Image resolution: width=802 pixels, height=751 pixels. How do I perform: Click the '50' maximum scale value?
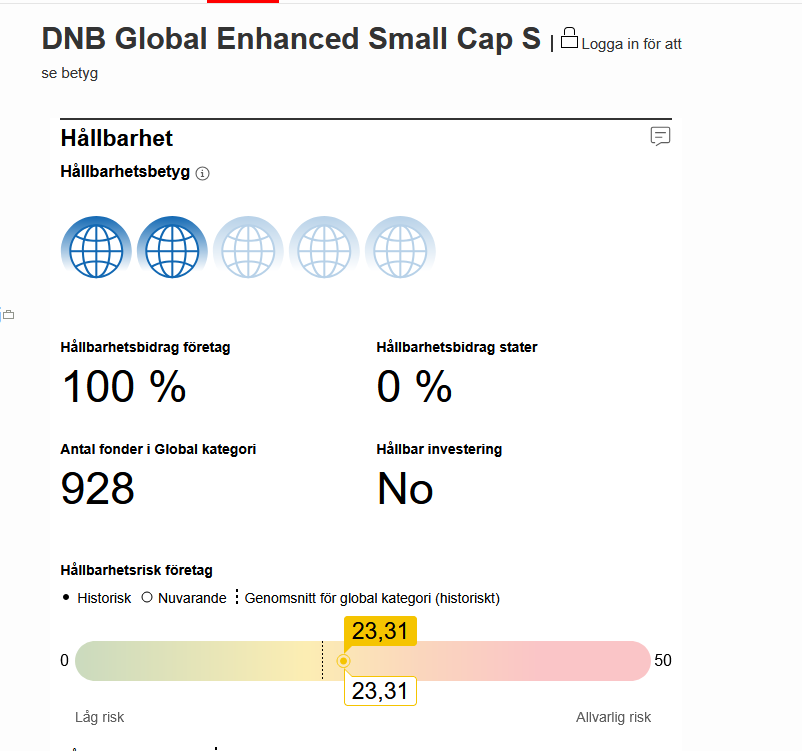click(663, 660)
